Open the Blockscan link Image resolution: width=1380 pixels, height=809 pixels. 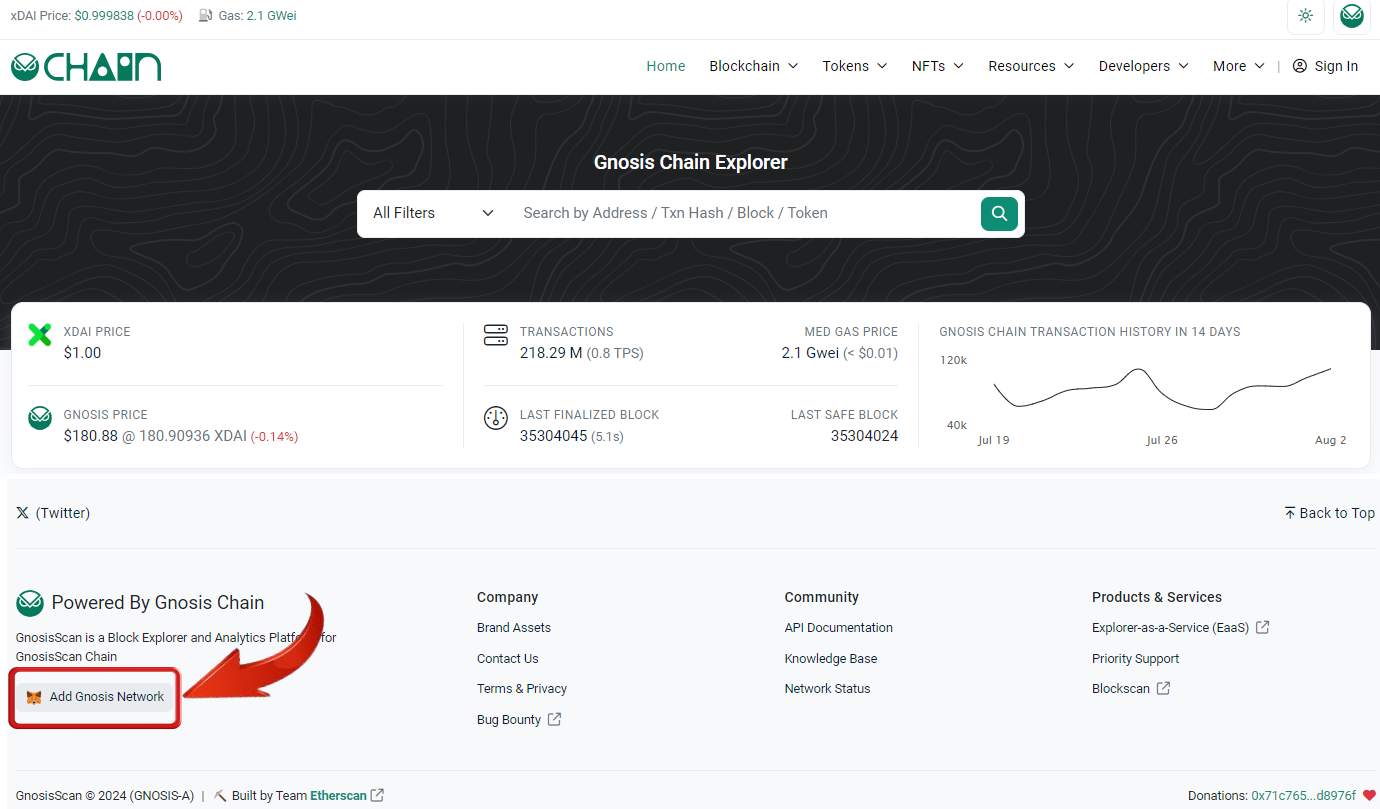pyautogui.click(x=1121, y=689)
